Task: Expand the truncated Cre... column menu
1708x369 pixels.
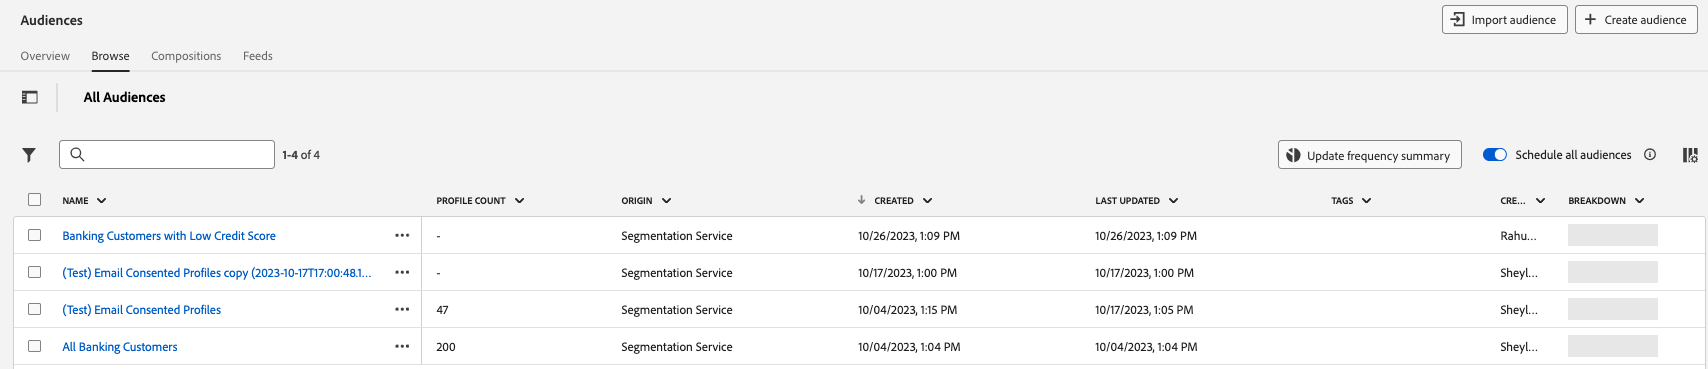Action: coord(1540,201)
